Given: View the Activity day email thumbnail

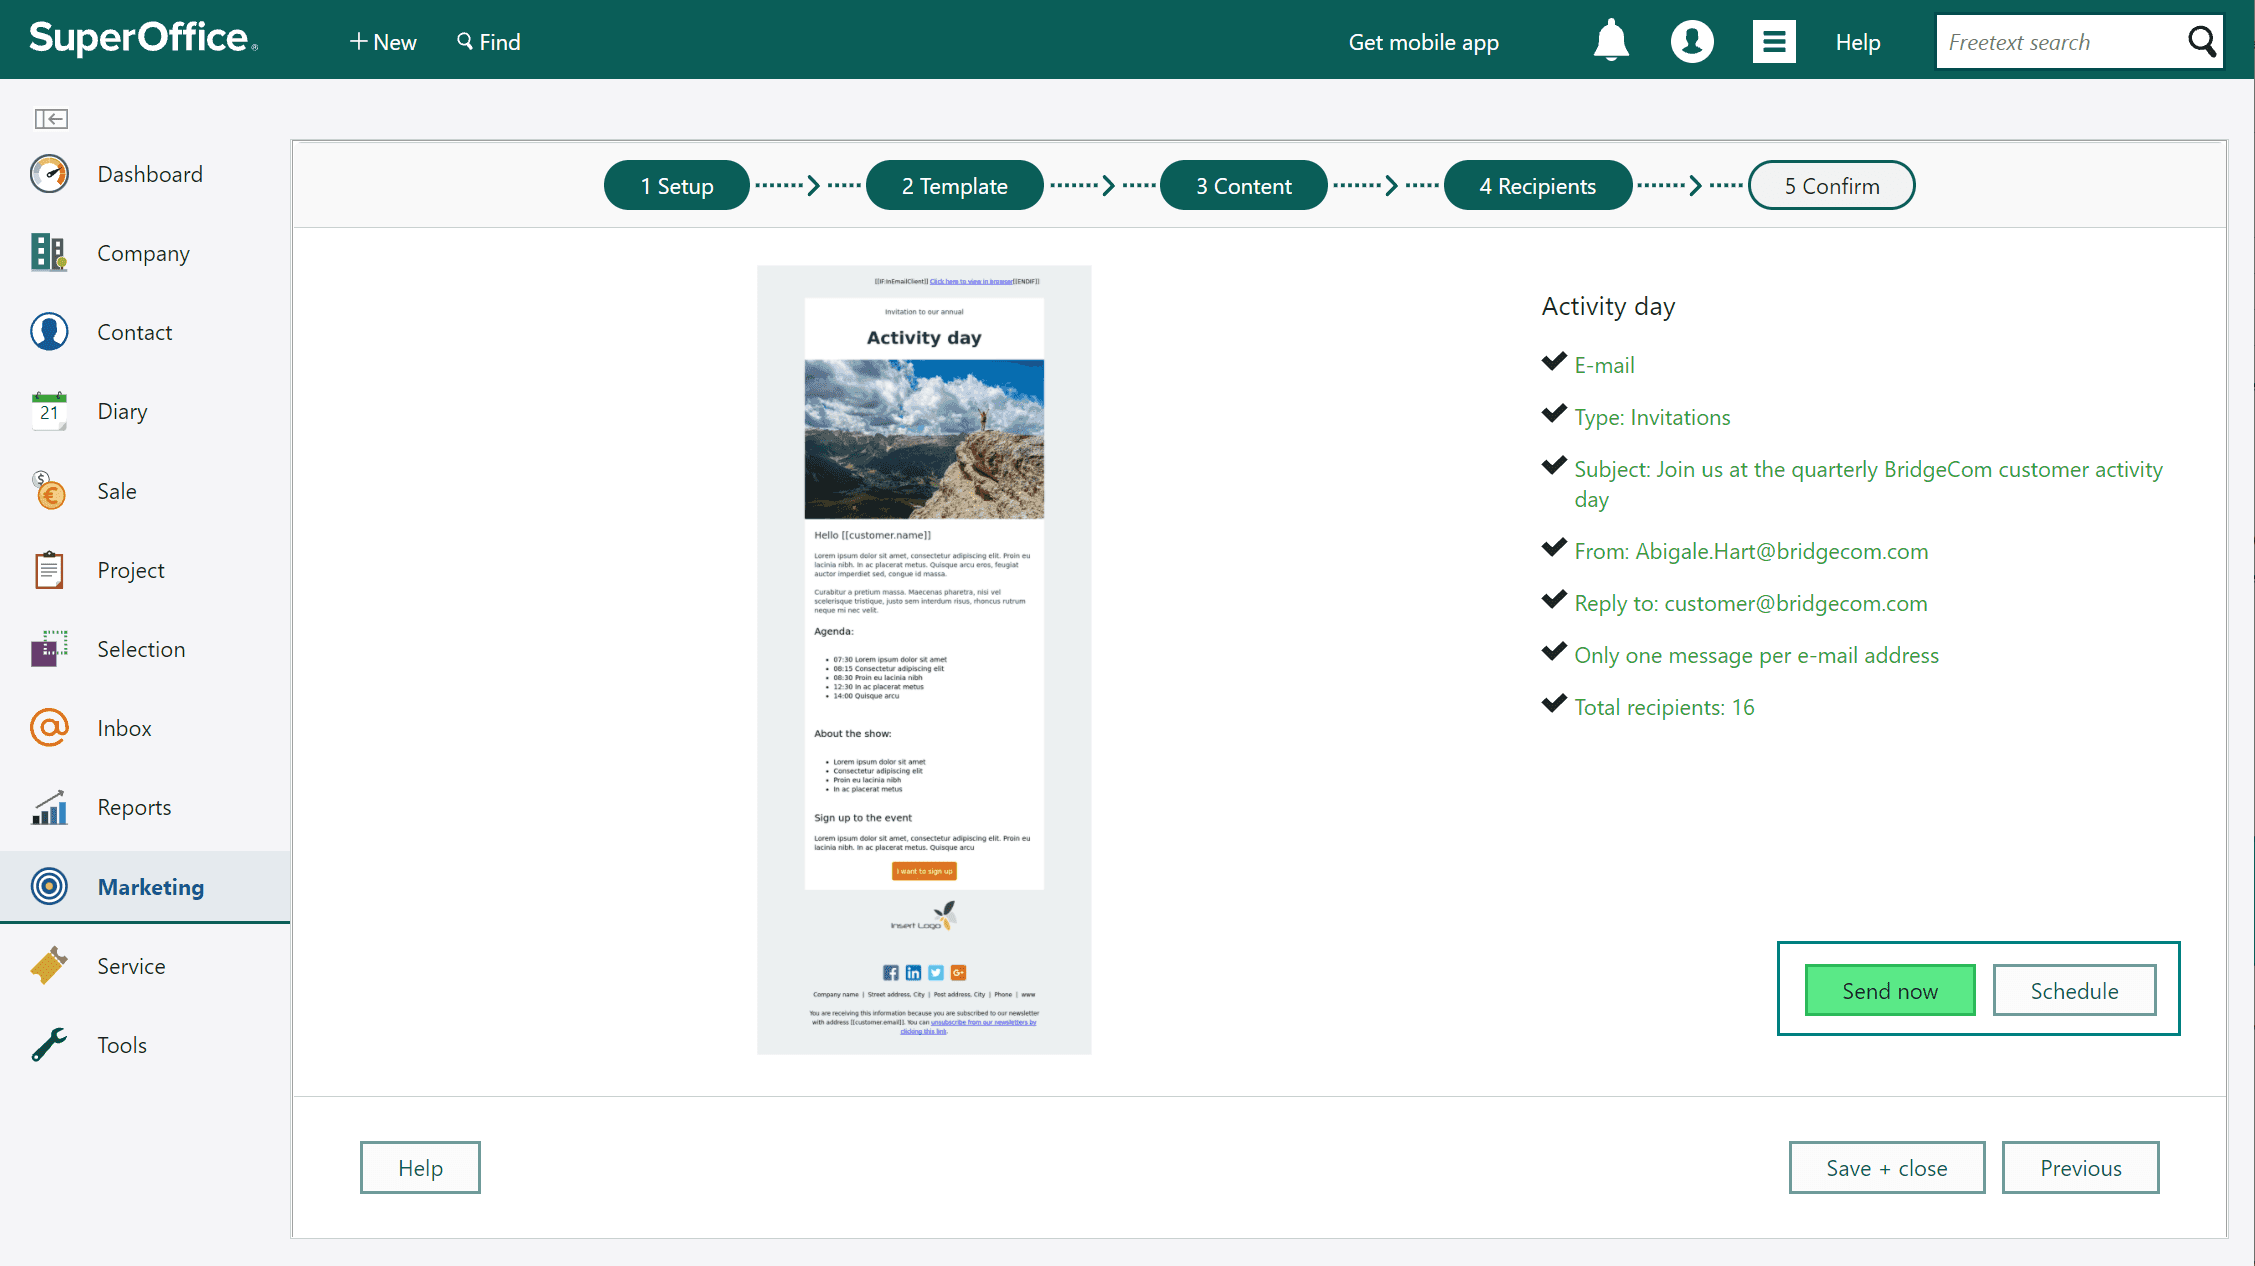Looking at the screenshot, I should click(925, 659).
